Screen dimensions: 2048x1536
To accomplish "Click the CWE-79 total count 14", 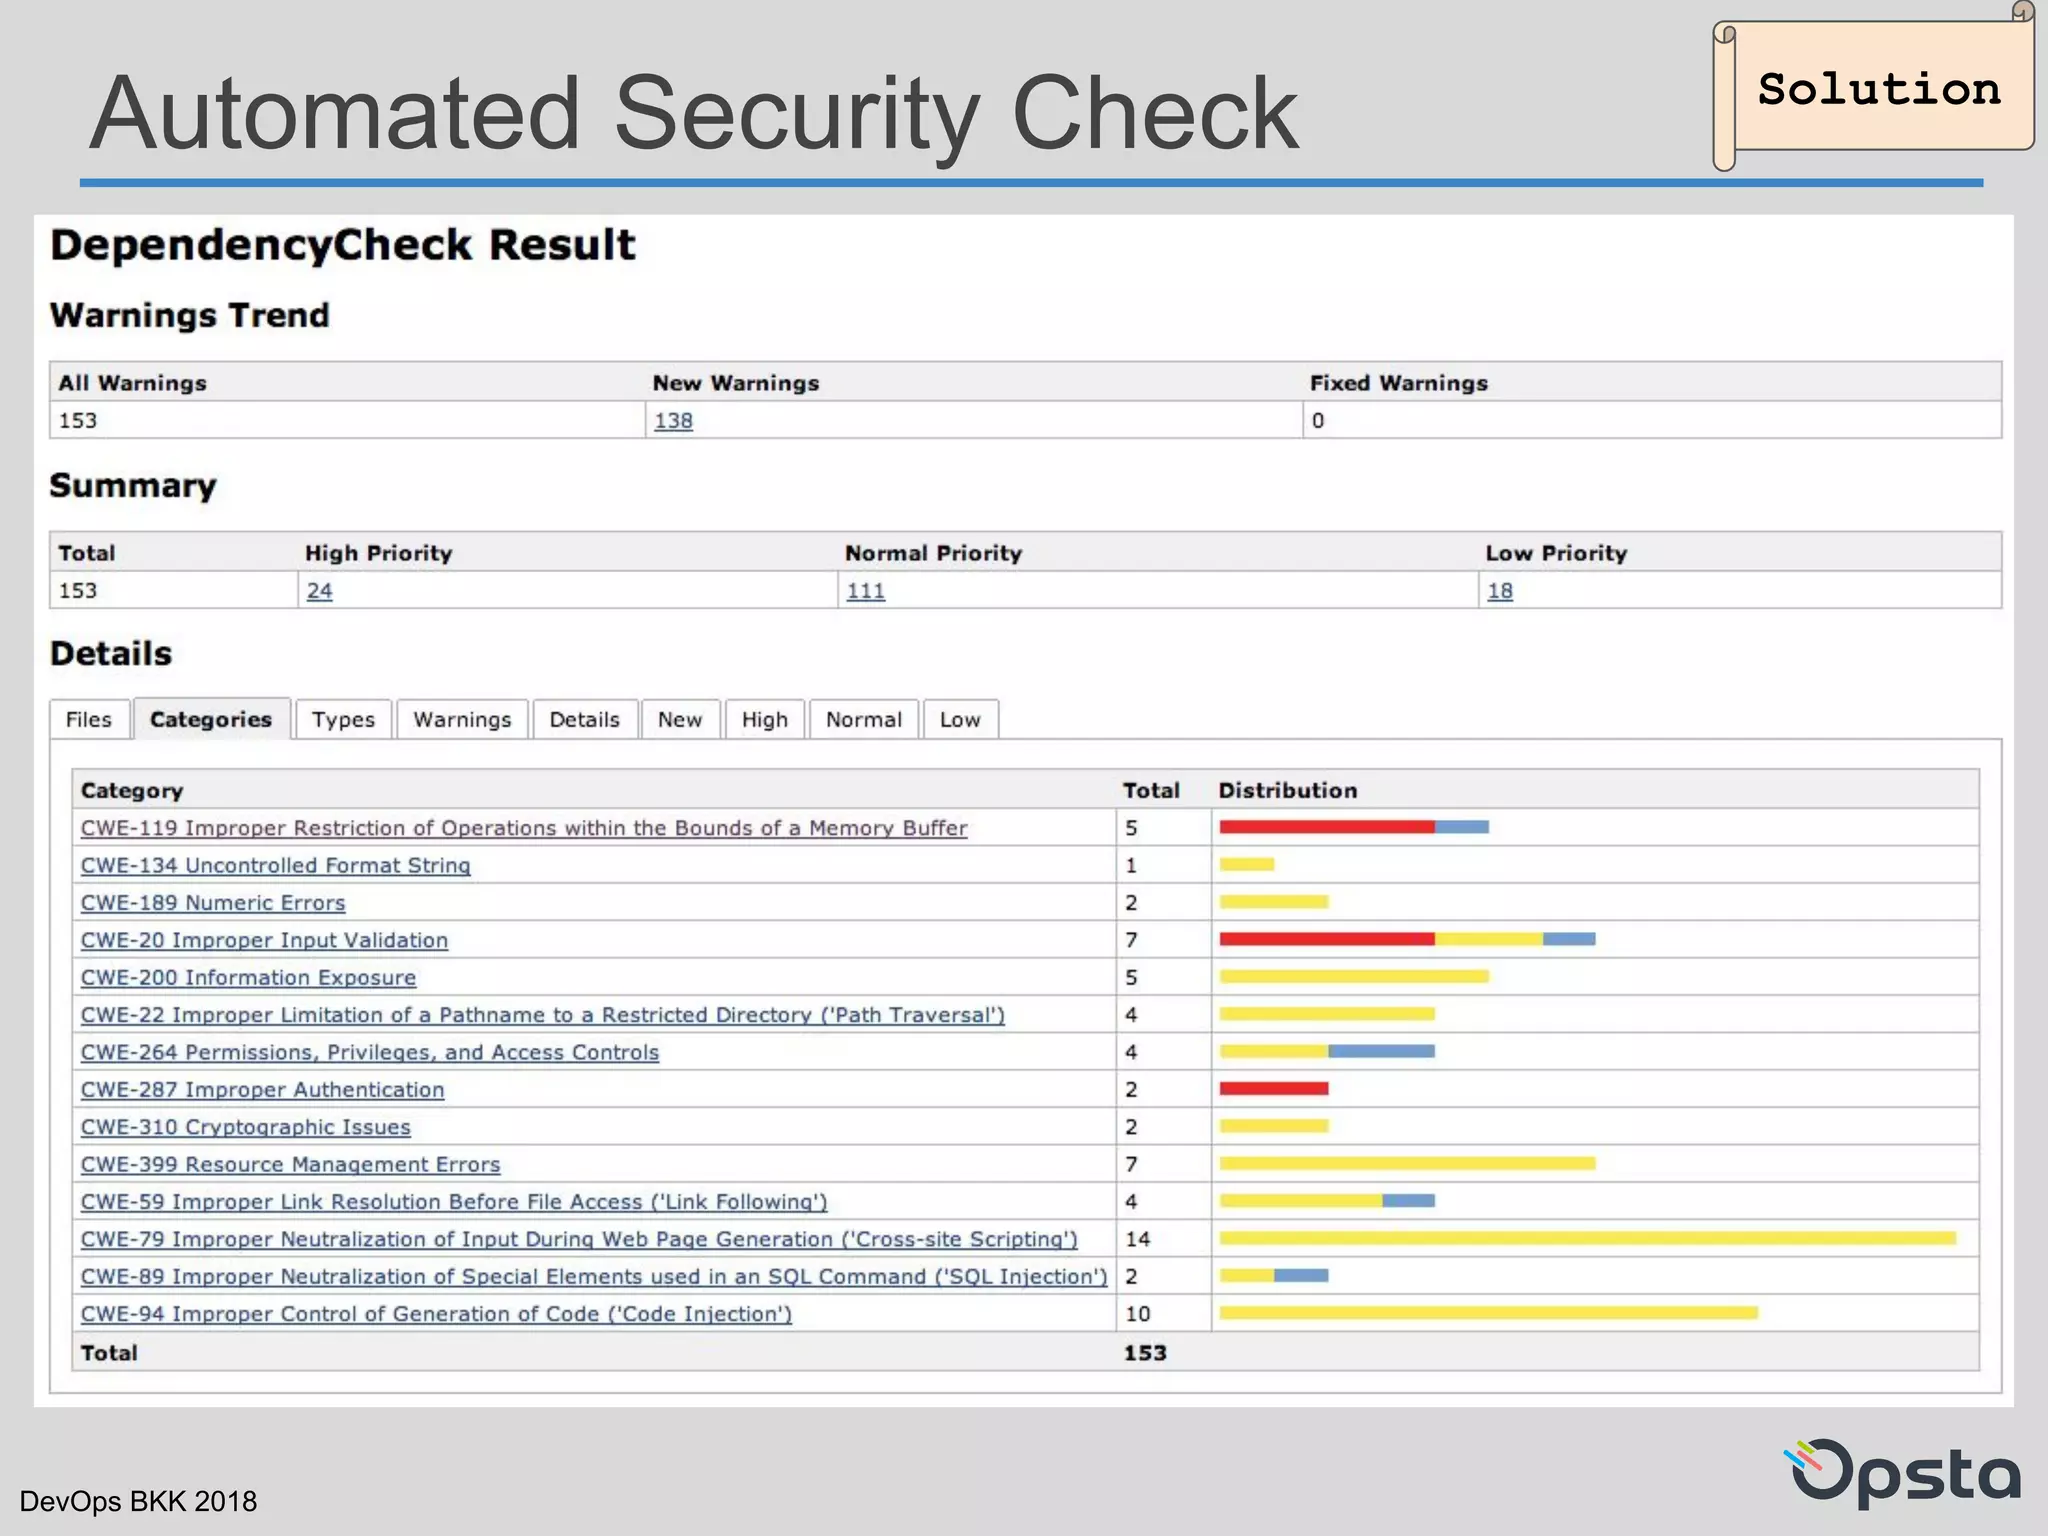I will (x=1138, y=1239).
